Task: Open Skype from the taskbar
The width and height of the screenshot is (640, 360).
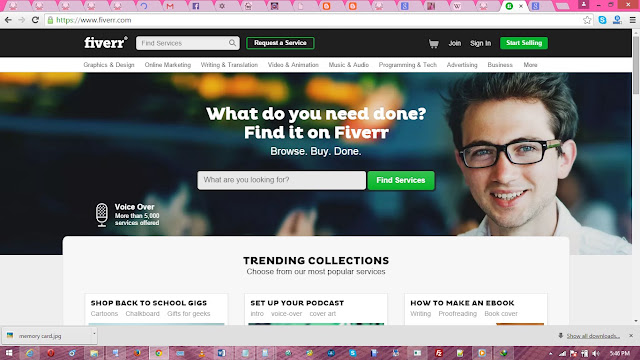Action: tap(353, 353)
